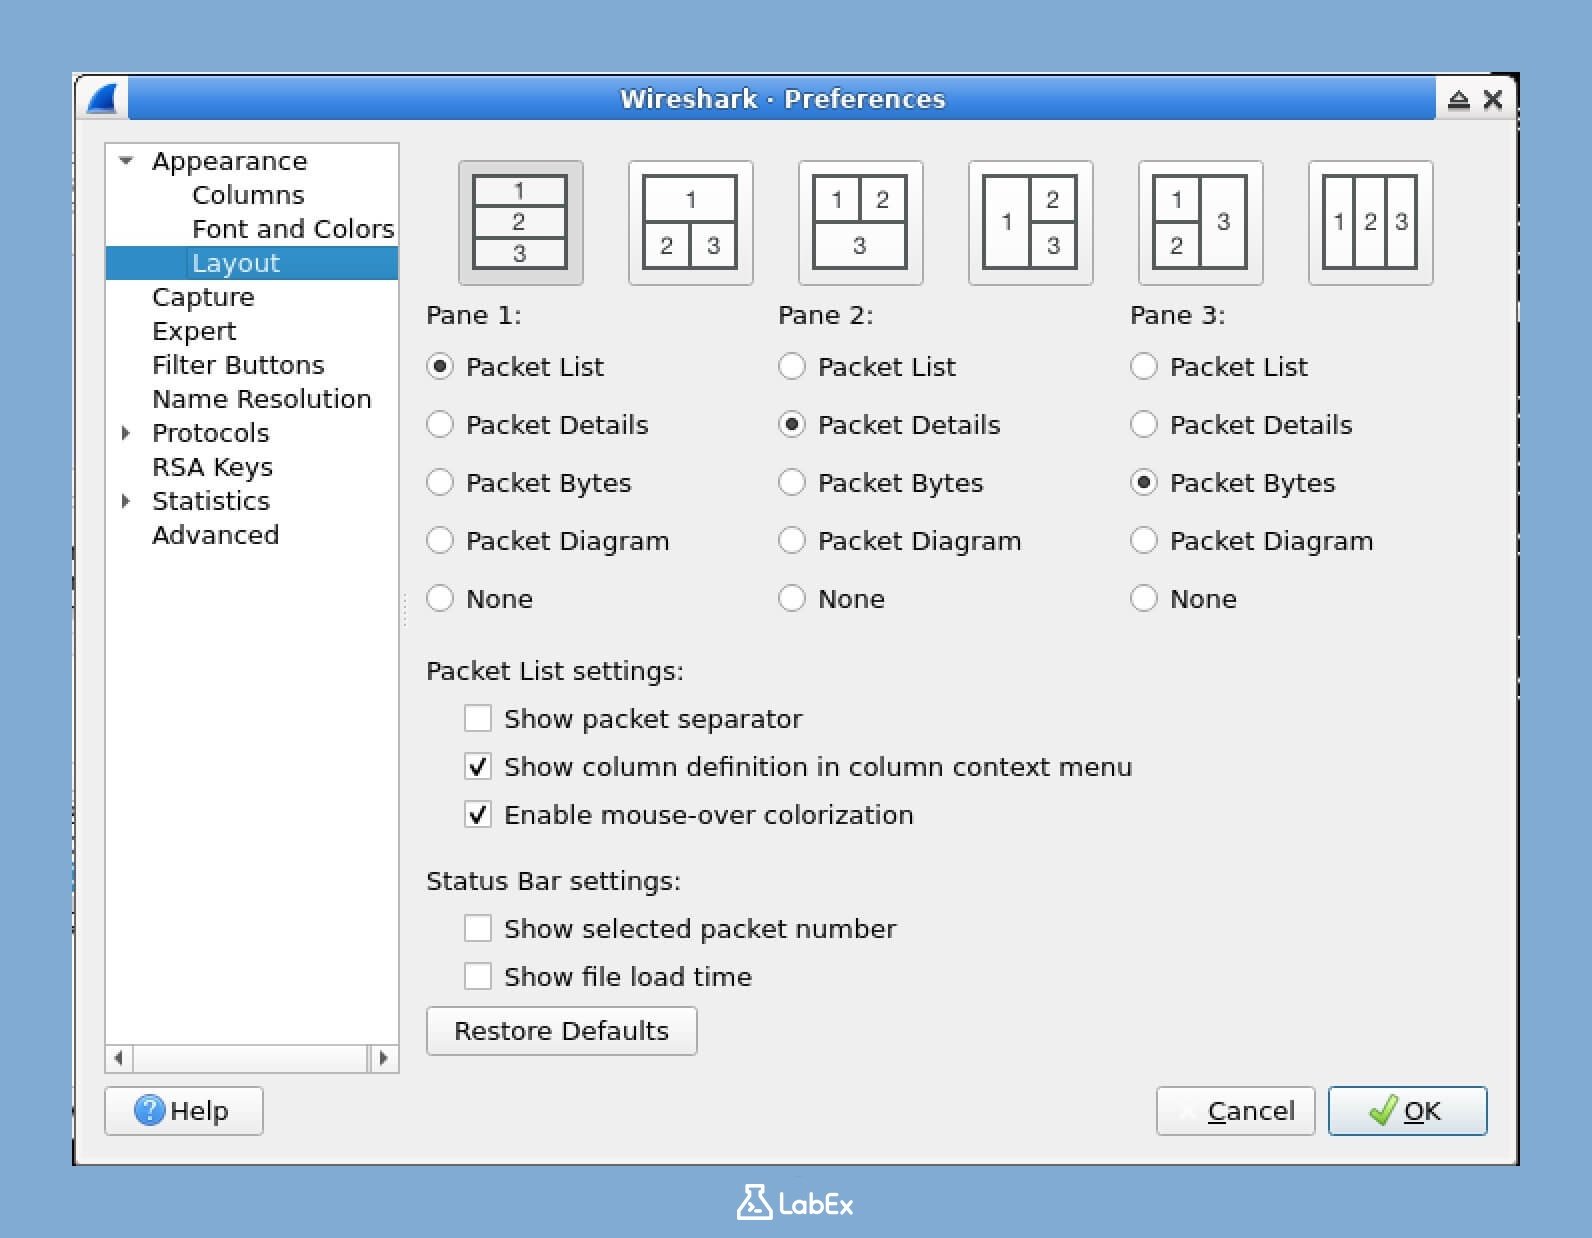Image resolution: width=1592 pixels, height=1238 pixels.
Task: Select the stacked 1-2-3 vertical layout icon
Action: tap(520, 222)
